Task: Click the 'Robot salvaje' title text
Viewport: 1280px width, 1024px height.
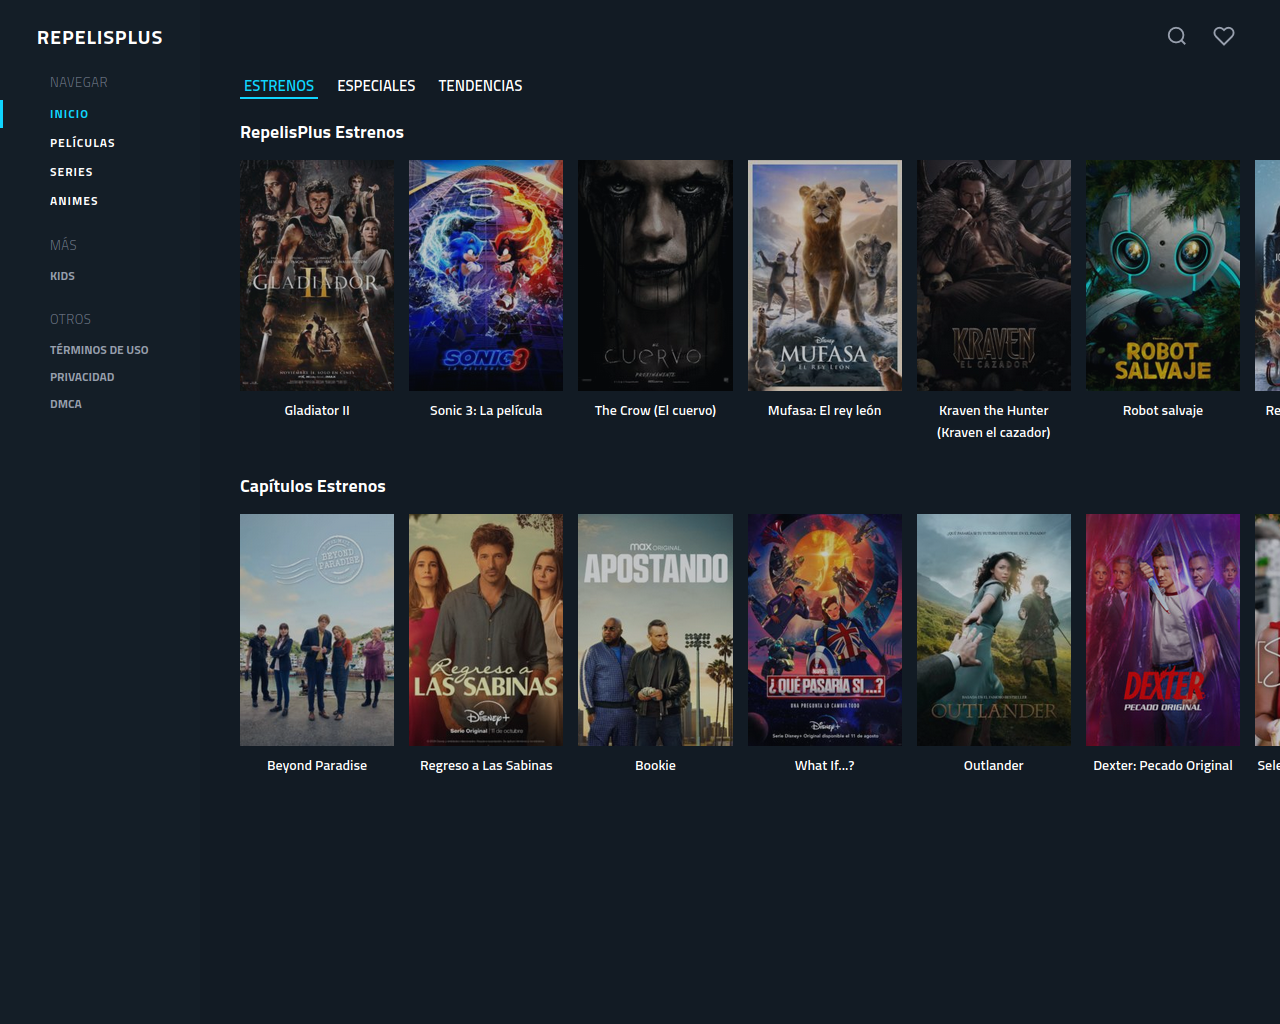Action: pyautogui.click(x=1163, y=411)
